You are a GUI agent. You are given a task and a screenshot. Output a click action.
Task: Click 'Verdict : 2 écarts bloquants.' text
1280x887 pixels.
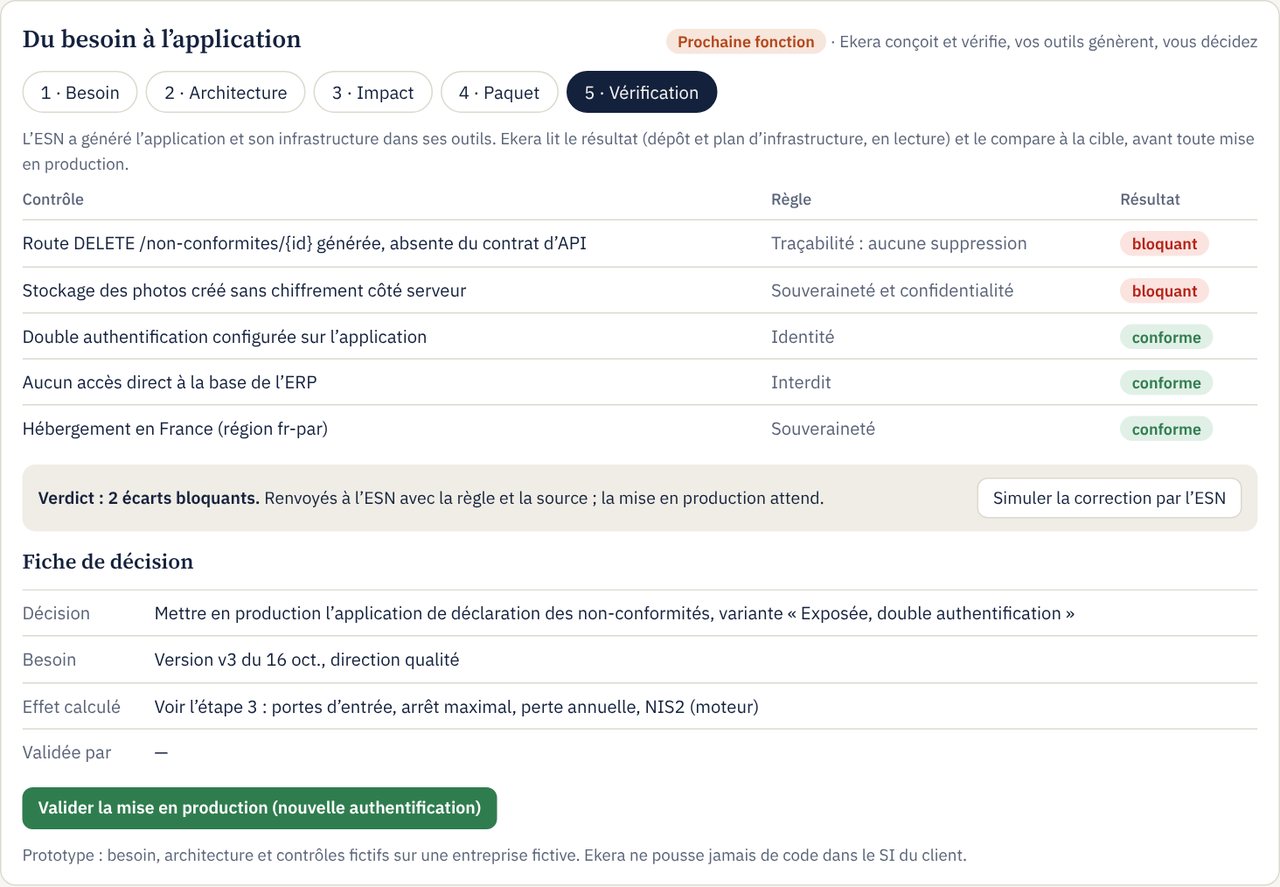pyautogui.click(x=149, y=498)
